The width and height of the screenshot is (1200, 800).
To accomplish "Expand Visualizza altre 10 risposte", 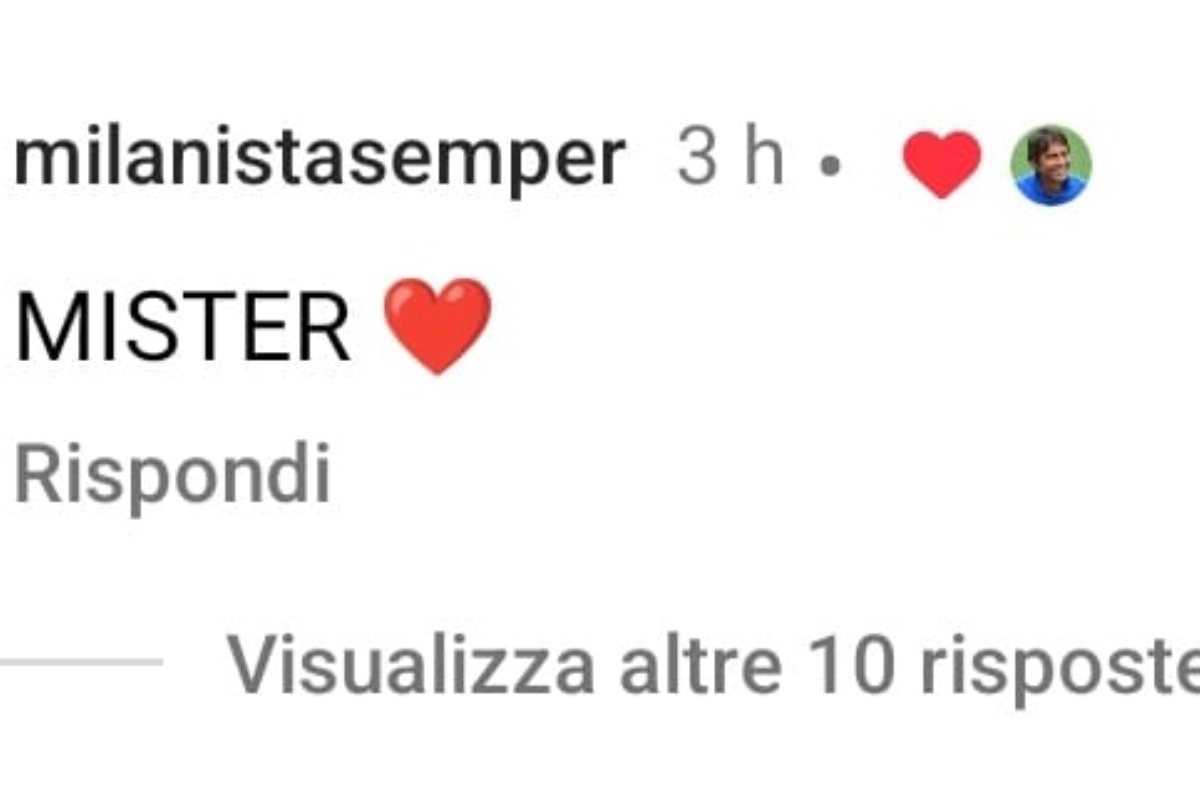I will 714,663.
